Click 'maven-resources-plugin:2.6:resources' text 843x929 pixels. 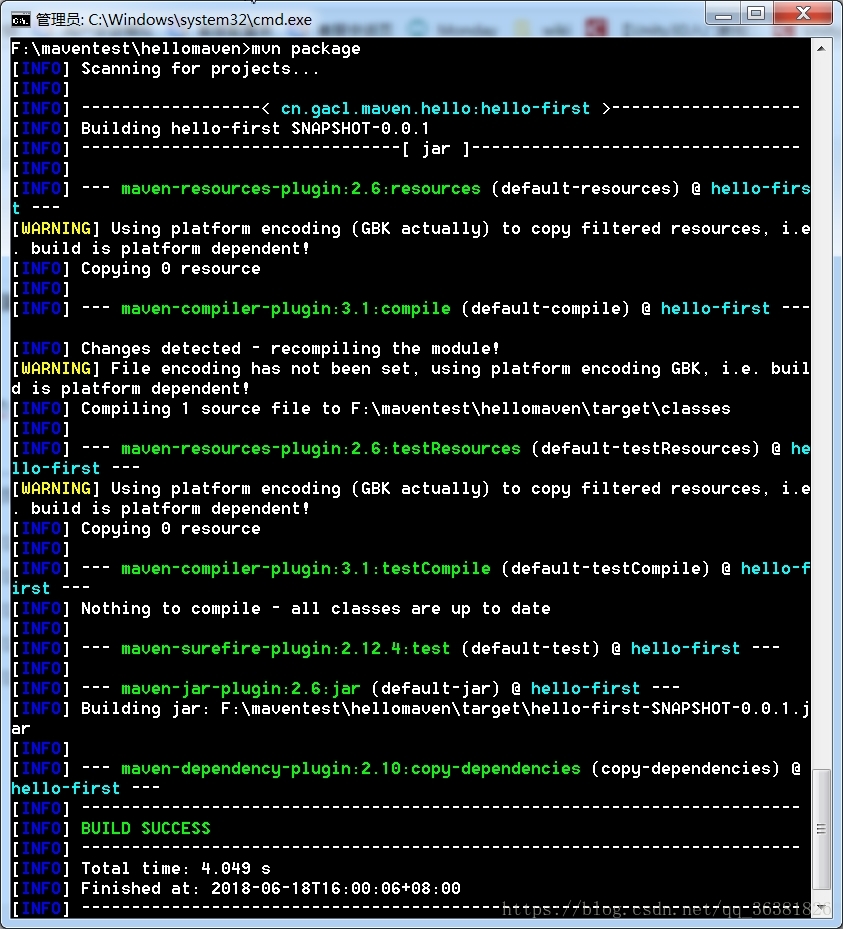pyautogui.click(x=301, y=188)
